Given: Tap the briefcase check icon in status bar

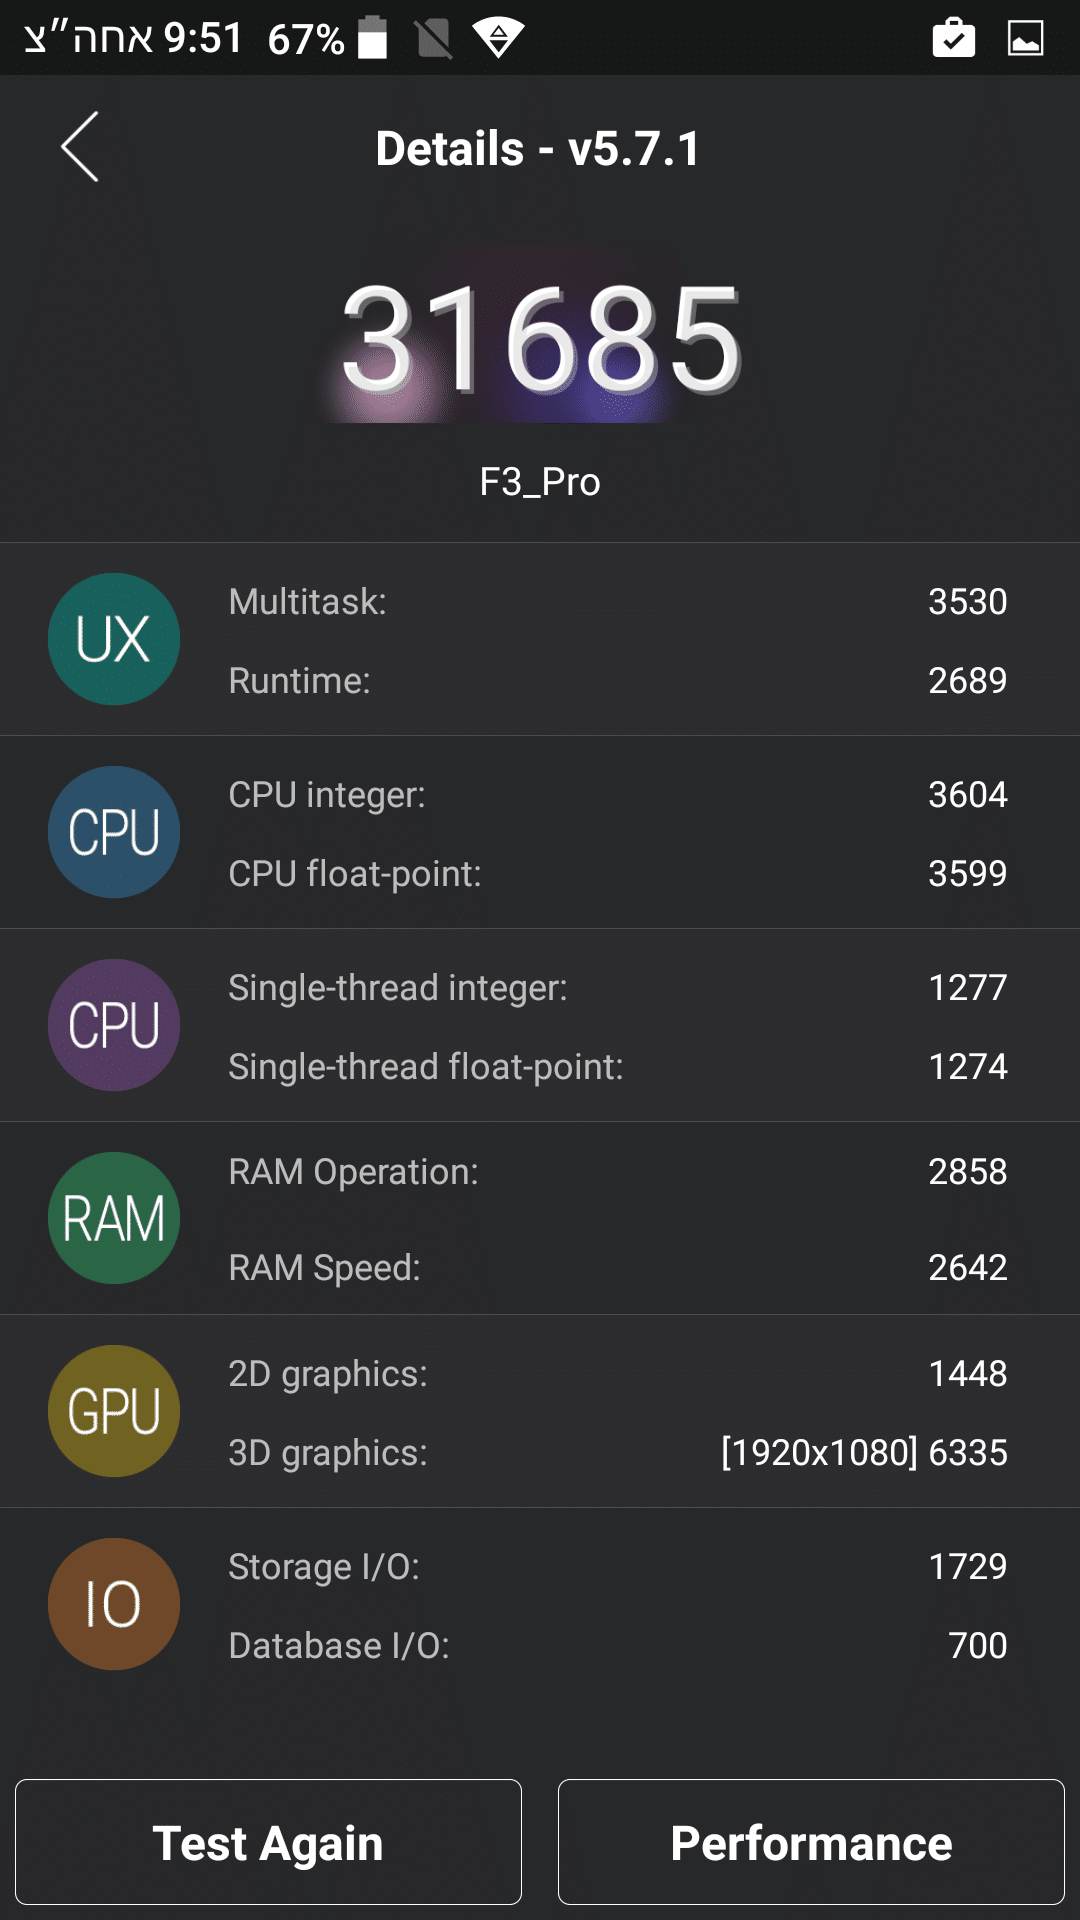Looking at the screenshot, I should [953, 38].
